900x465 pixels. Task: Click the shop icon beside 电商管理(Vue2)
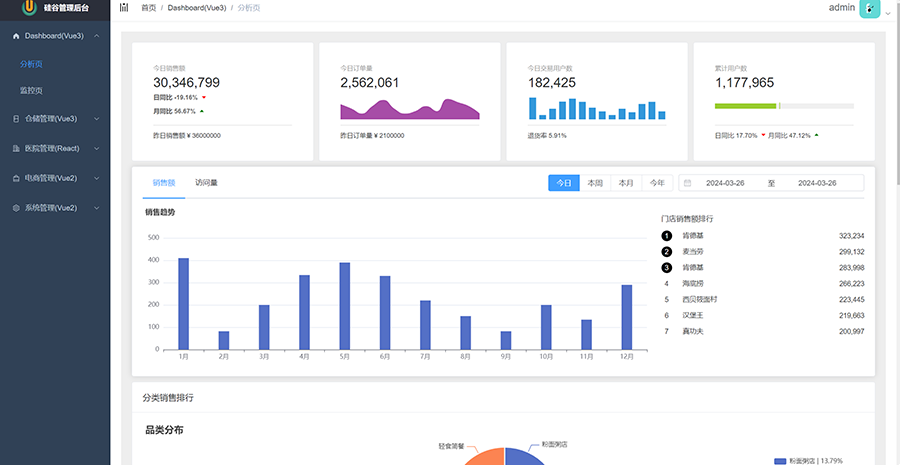[x=16, y=178]
